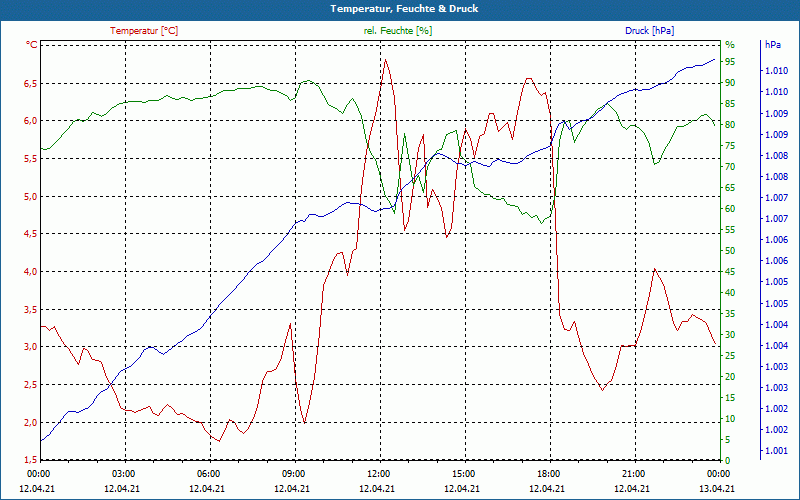The height and width of the screenshot is (500, 800).
Task: Click the "%" unit label above humidity axis
Action: [x=730, y=45]
